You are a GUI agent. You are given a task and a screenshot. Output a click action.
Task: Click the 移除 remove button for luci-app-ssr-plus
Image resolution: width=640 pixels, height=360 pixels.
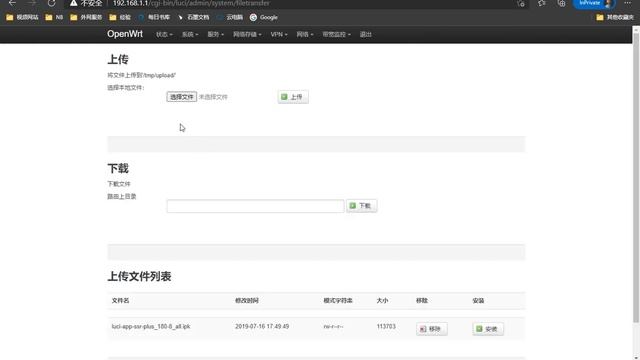(x=432, y=329)
